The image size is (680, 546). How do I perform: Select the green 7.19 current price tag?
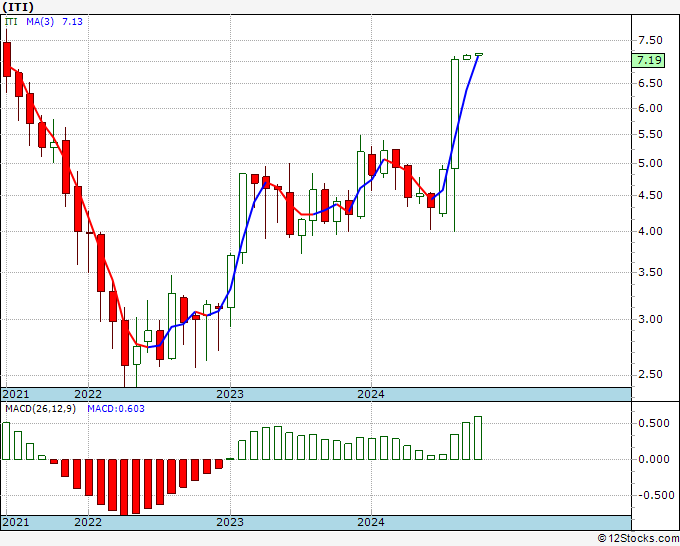pos(648,60)
